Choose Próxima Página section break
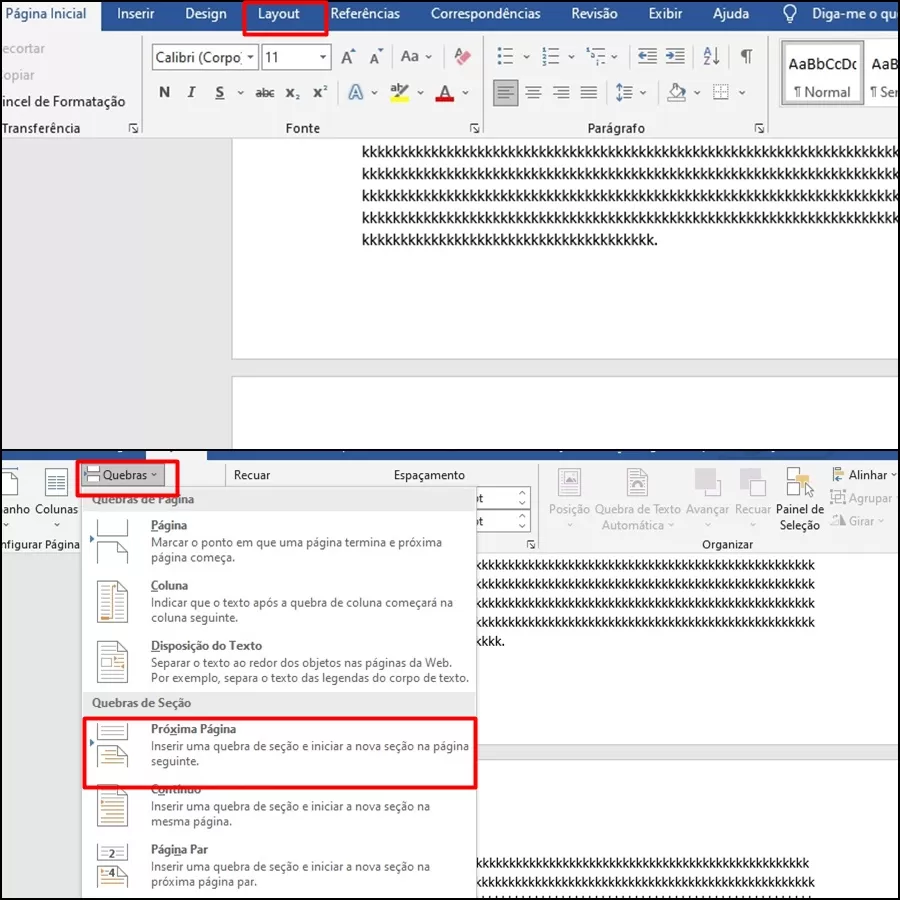The image size is (900, 900). click(280, 746)
